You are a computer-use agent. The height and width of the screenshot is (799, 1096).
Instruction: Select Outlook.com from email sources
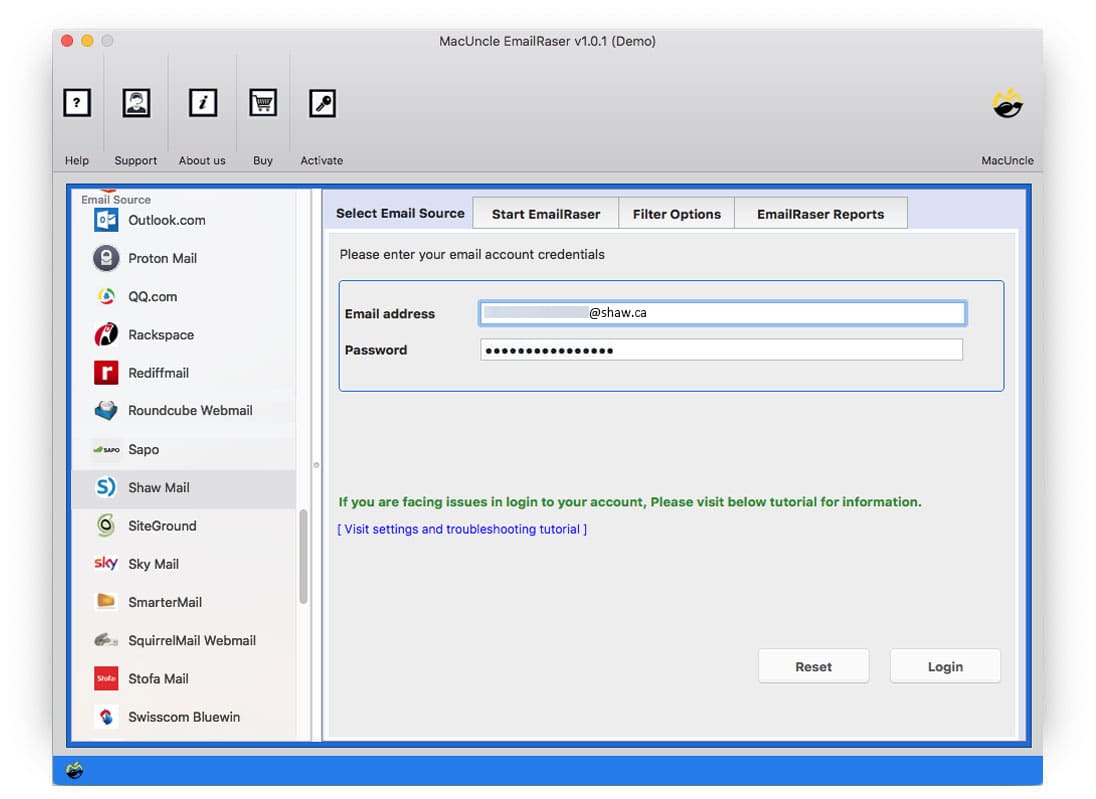[166, 220]
